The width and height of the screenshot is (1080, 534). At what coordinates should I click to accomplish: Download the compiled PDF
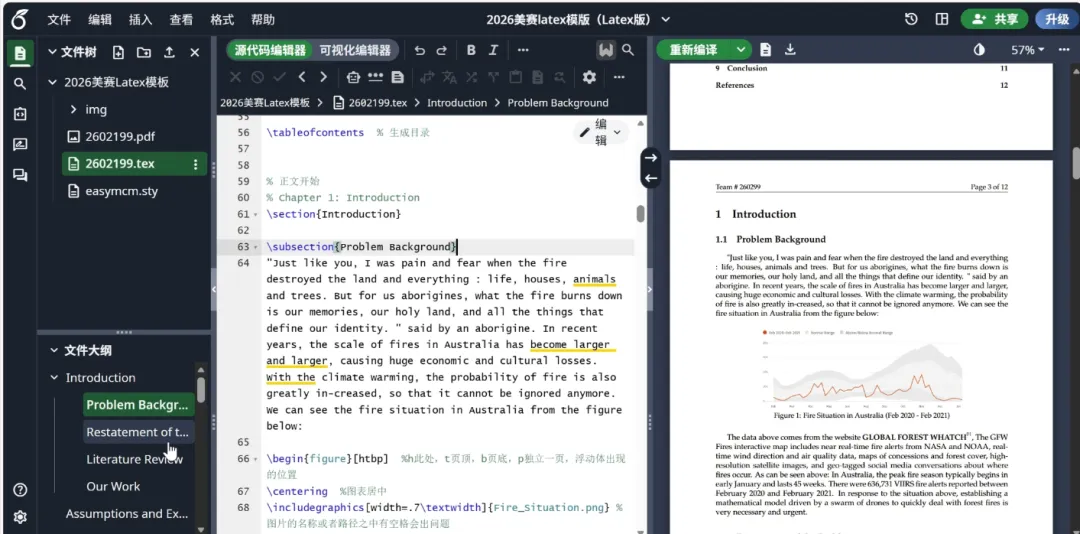click(790, 50)
